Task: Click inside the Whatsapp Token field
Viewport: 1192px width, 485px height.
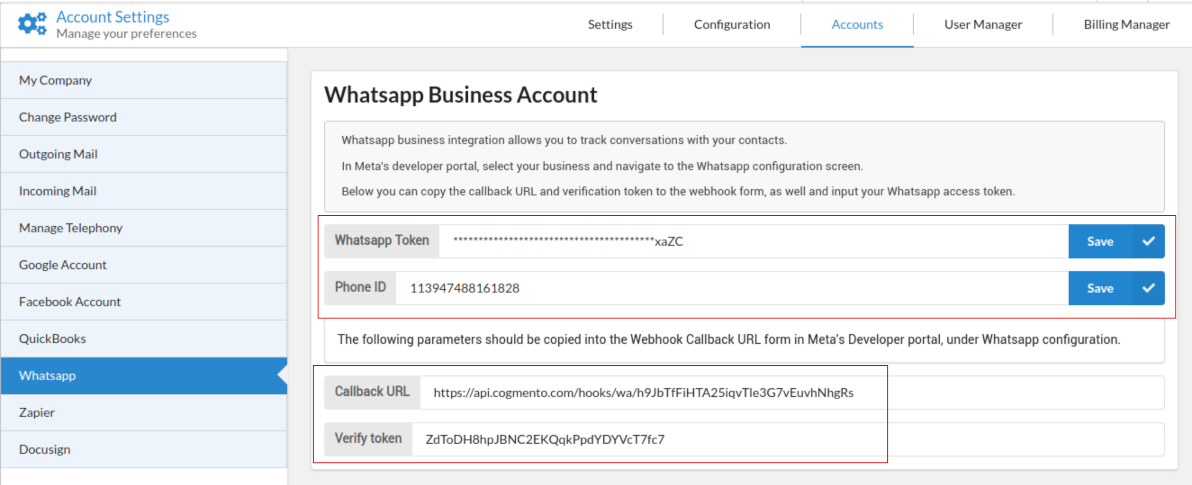Action: pyautogui.click(x=750, y=241)
